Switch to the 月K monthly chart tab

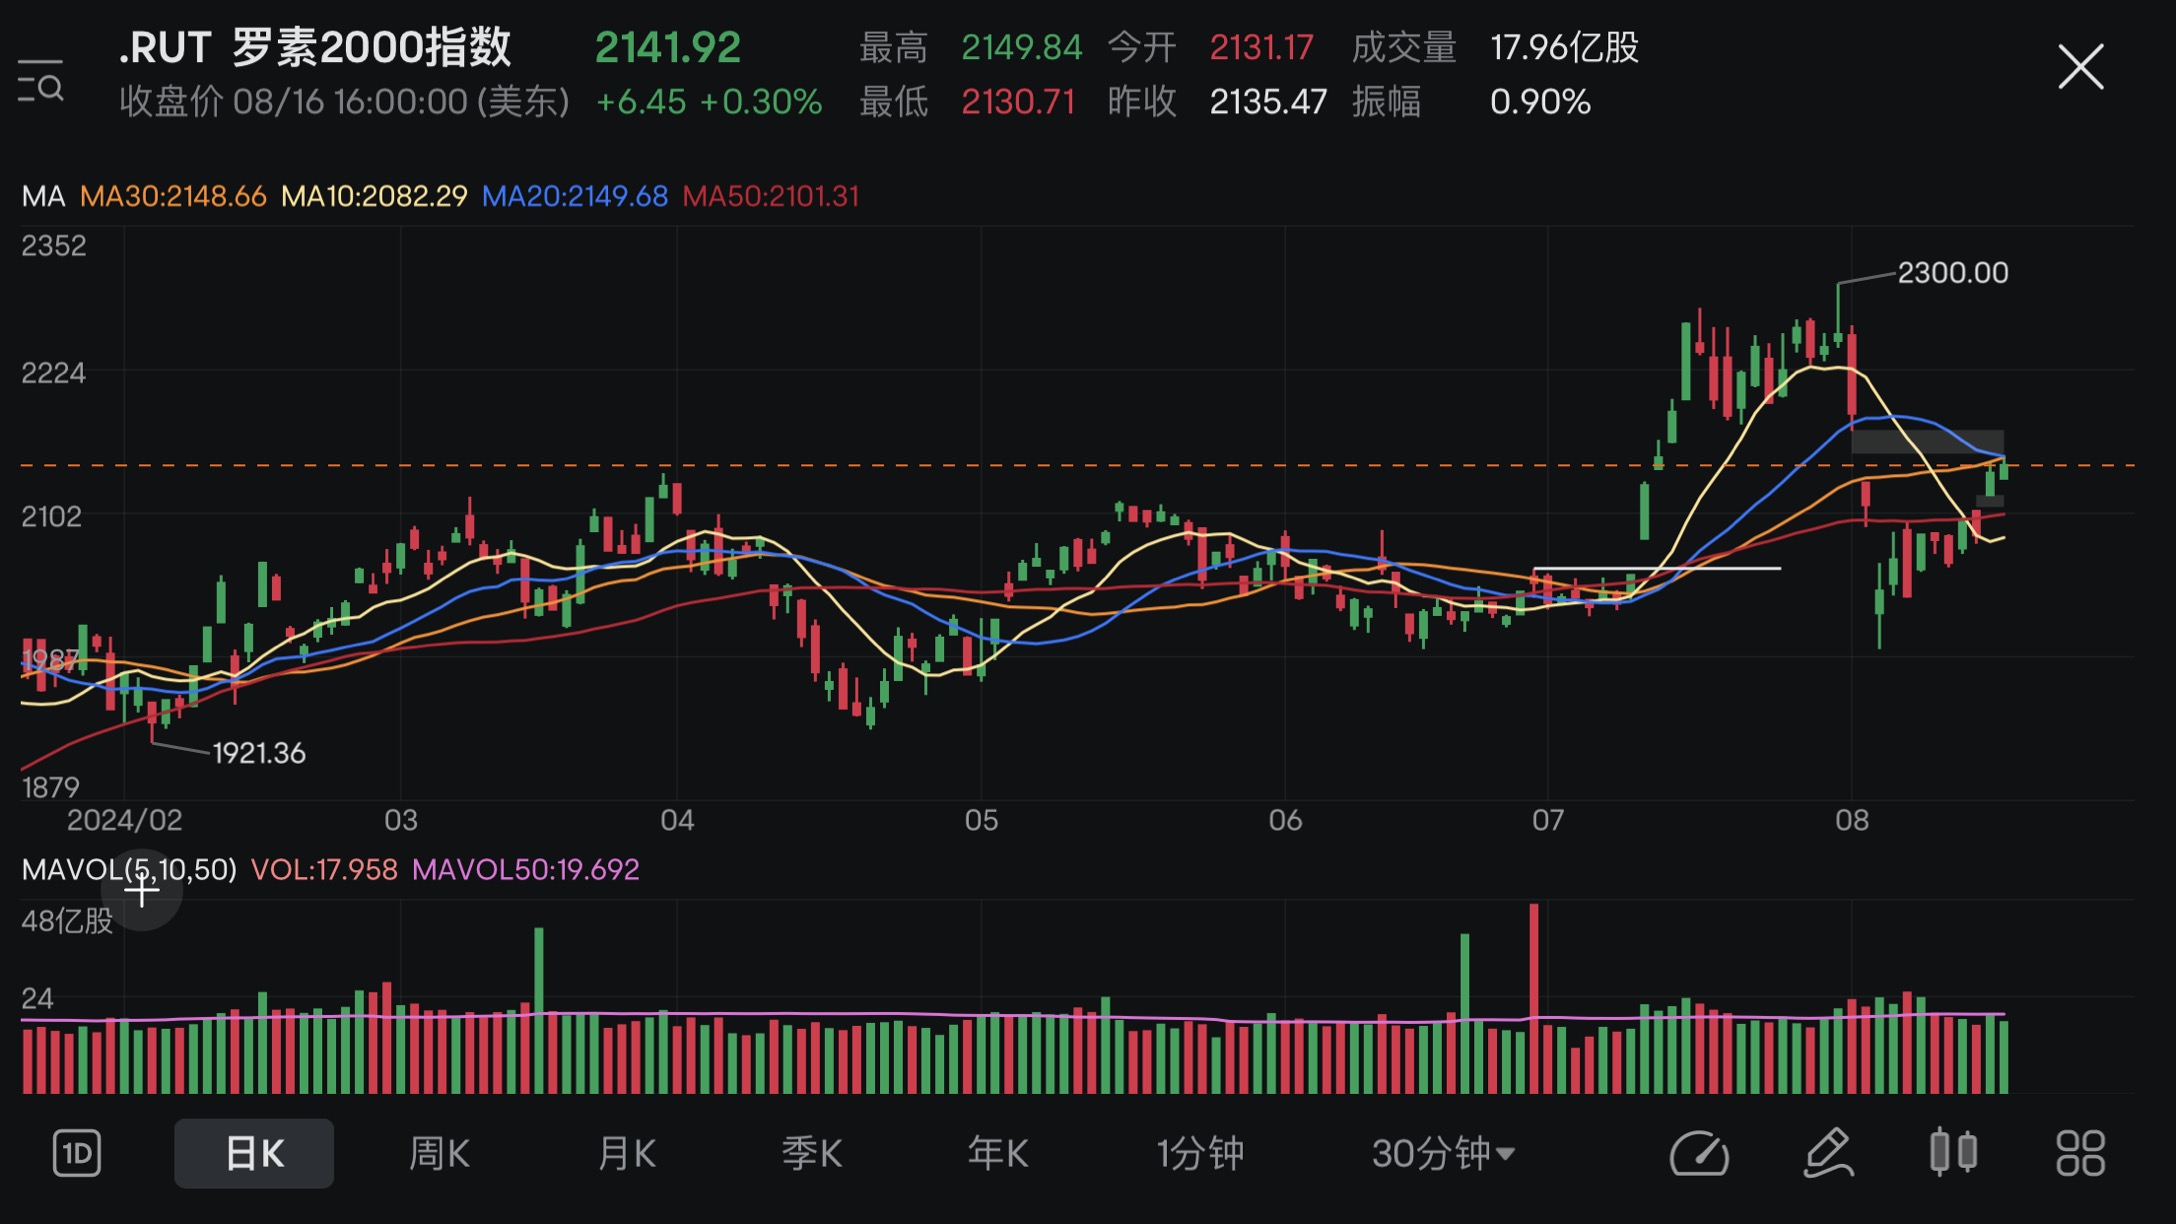click(626, 1154)
